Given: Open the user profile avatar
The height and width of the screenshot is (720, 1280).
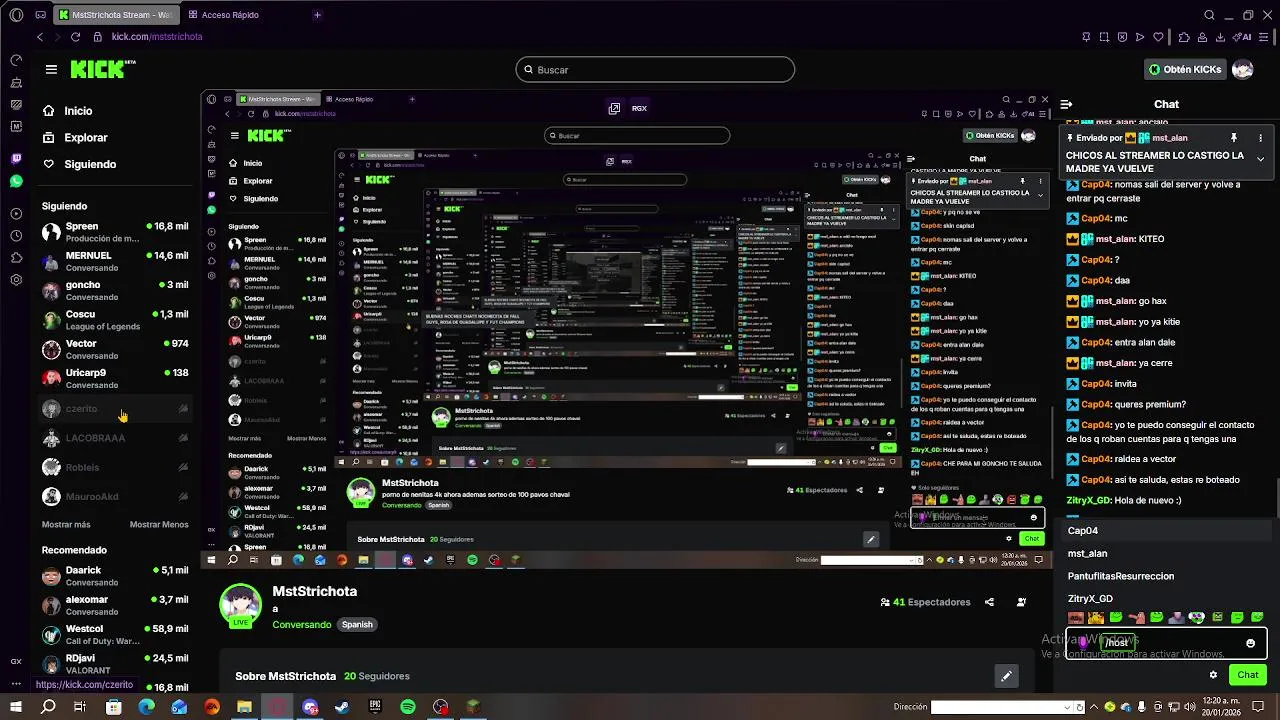Looking at the screenshot, I should click(1242, 69).
